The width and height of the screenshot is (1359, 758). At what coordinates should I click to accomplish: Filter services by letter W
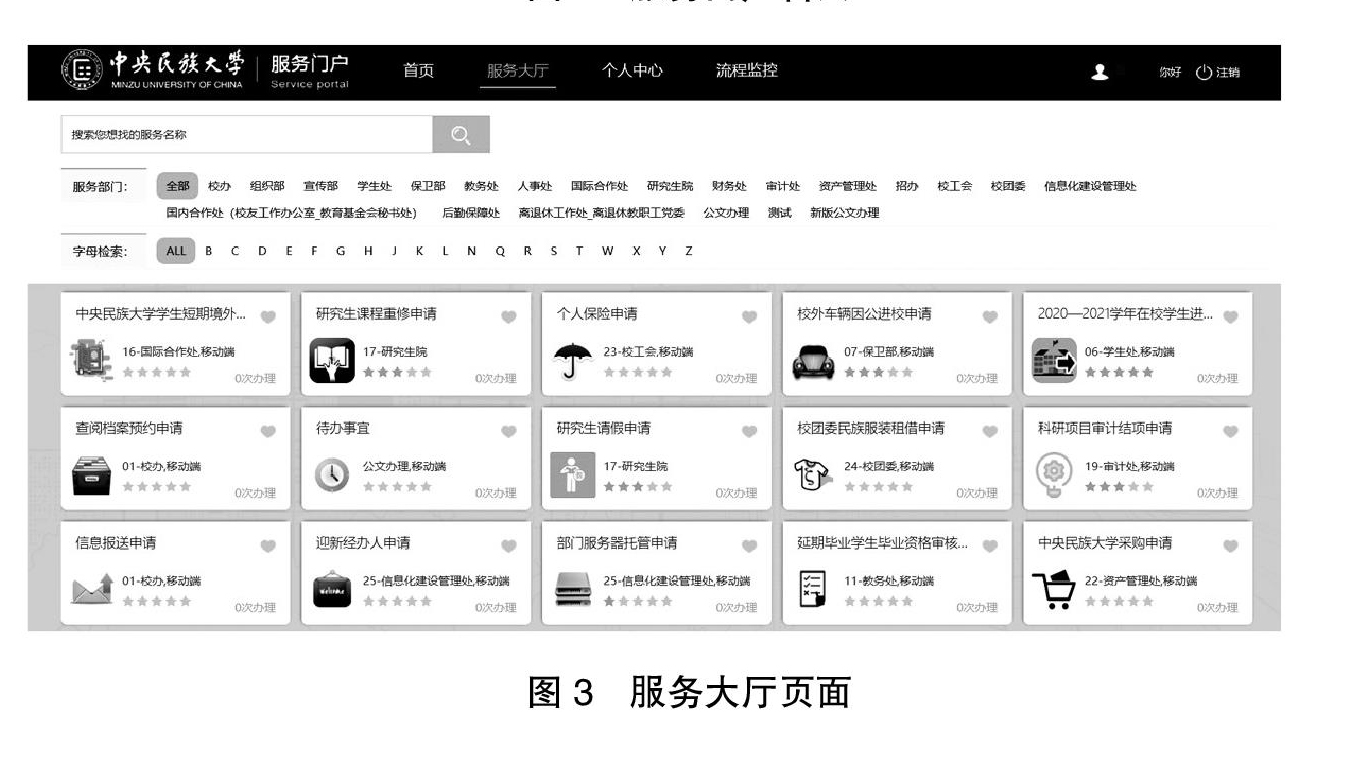pyautogui.click(x=607, y=251)
